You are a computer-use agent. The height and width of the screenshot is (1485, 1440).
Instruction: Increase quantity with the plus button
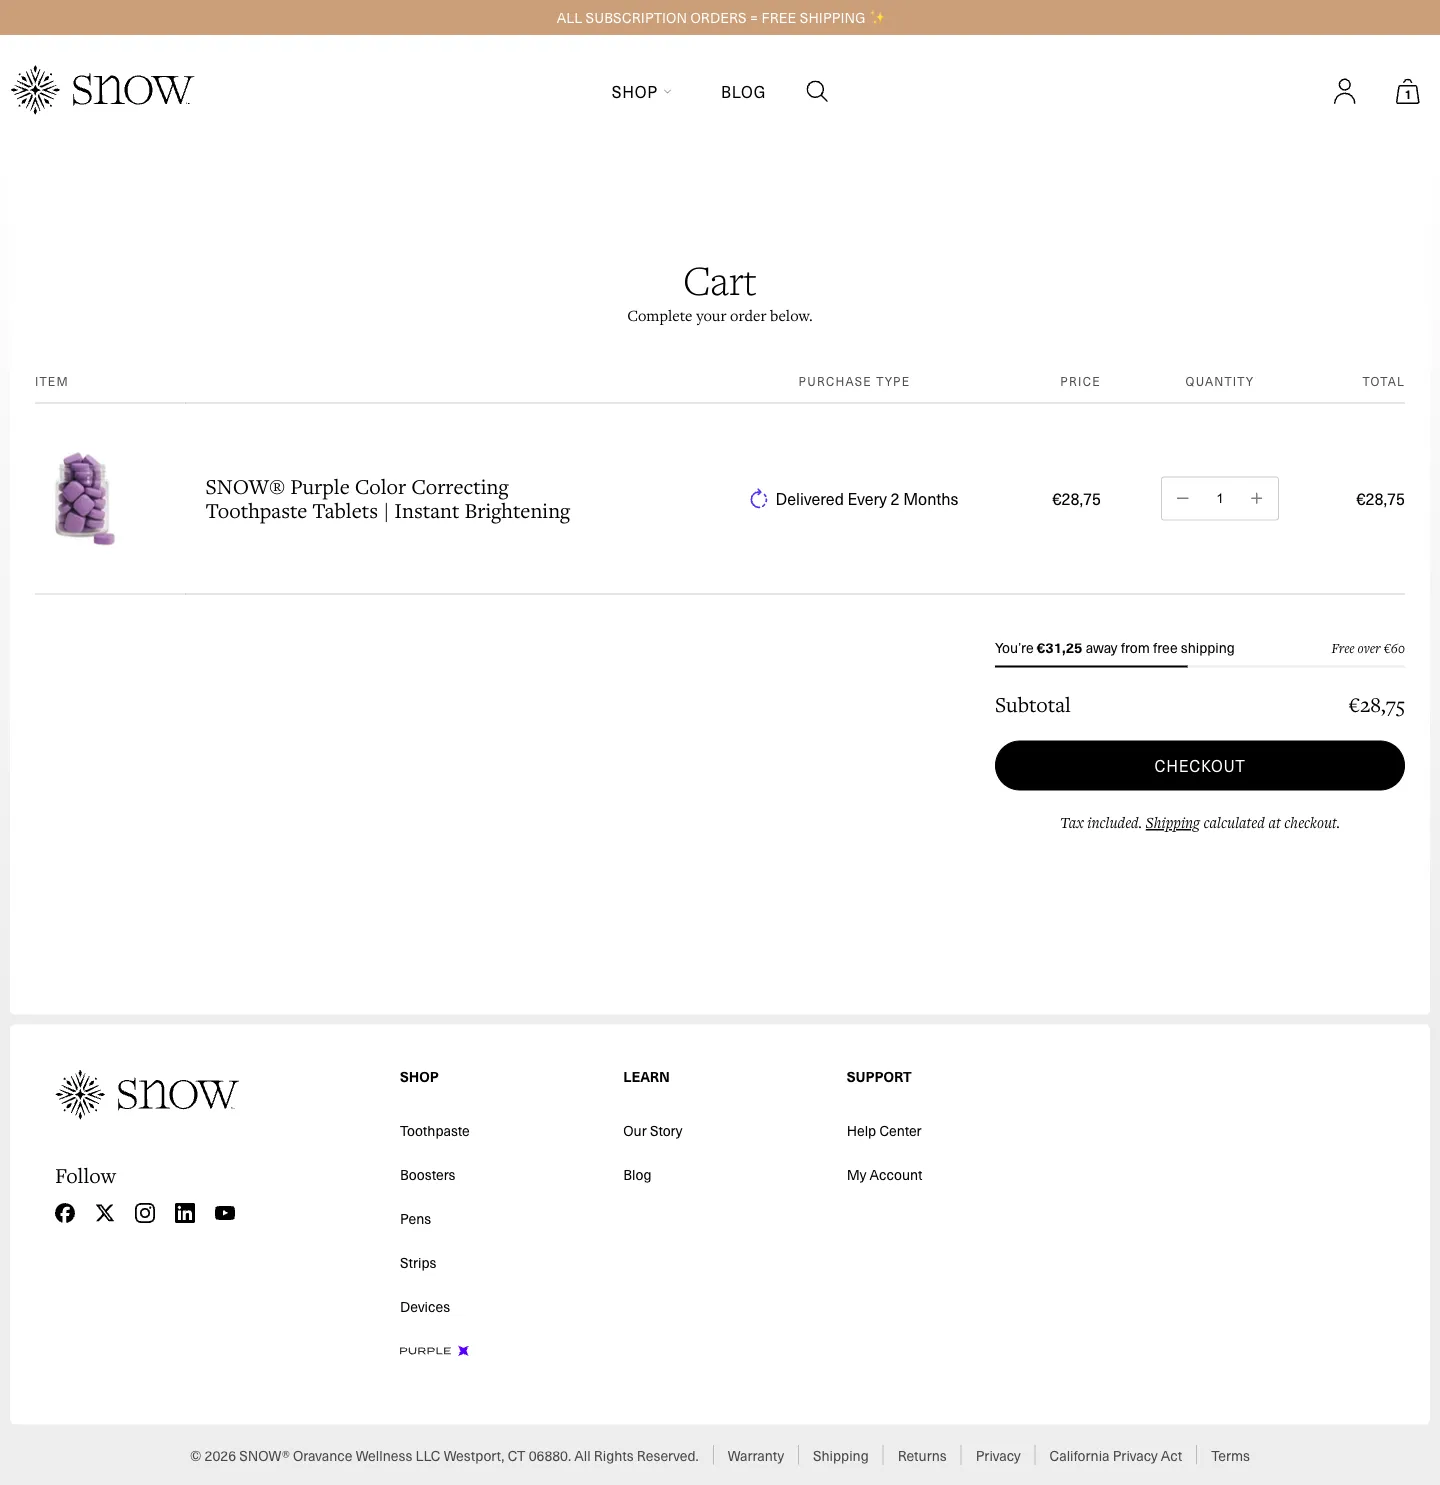pos(1257,498)
